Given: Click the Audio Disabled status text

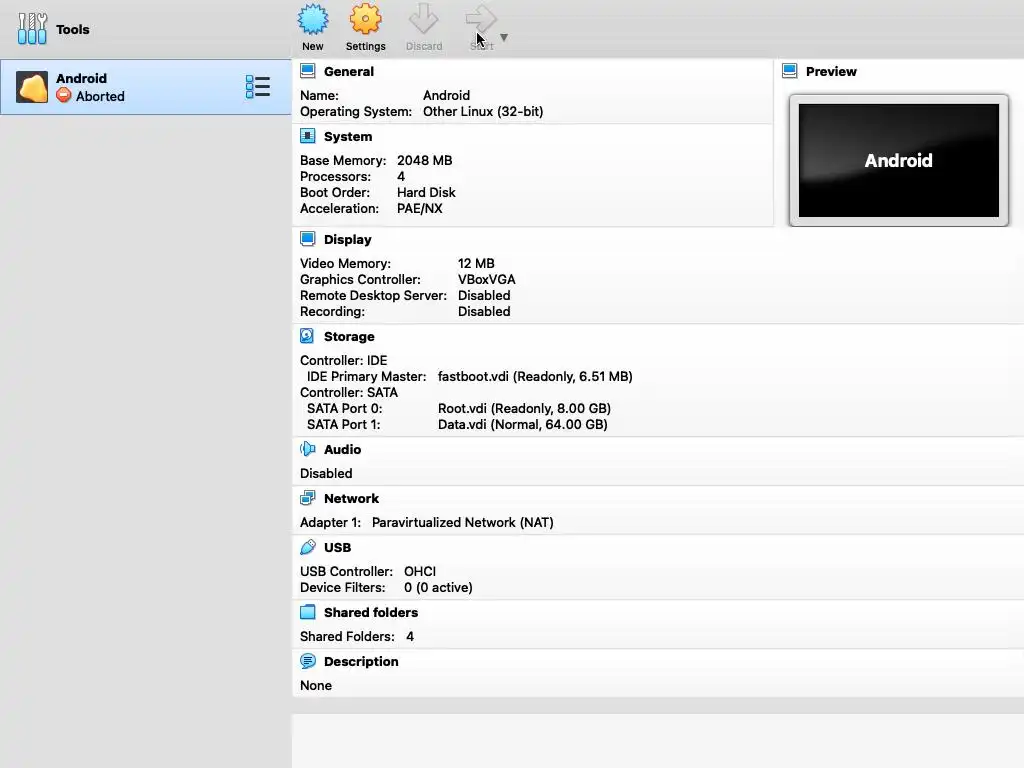Looking at the screenshot, I should coord(326,473).
